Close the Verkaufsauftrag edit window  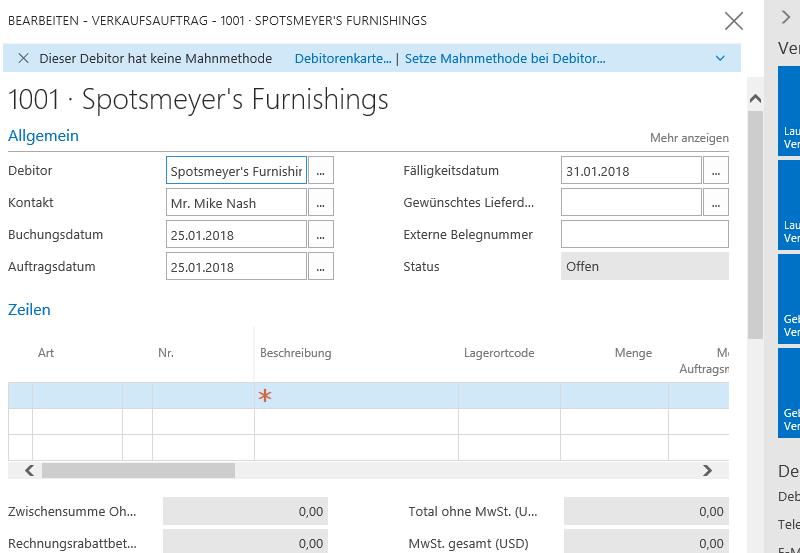[x=734, y=21]
